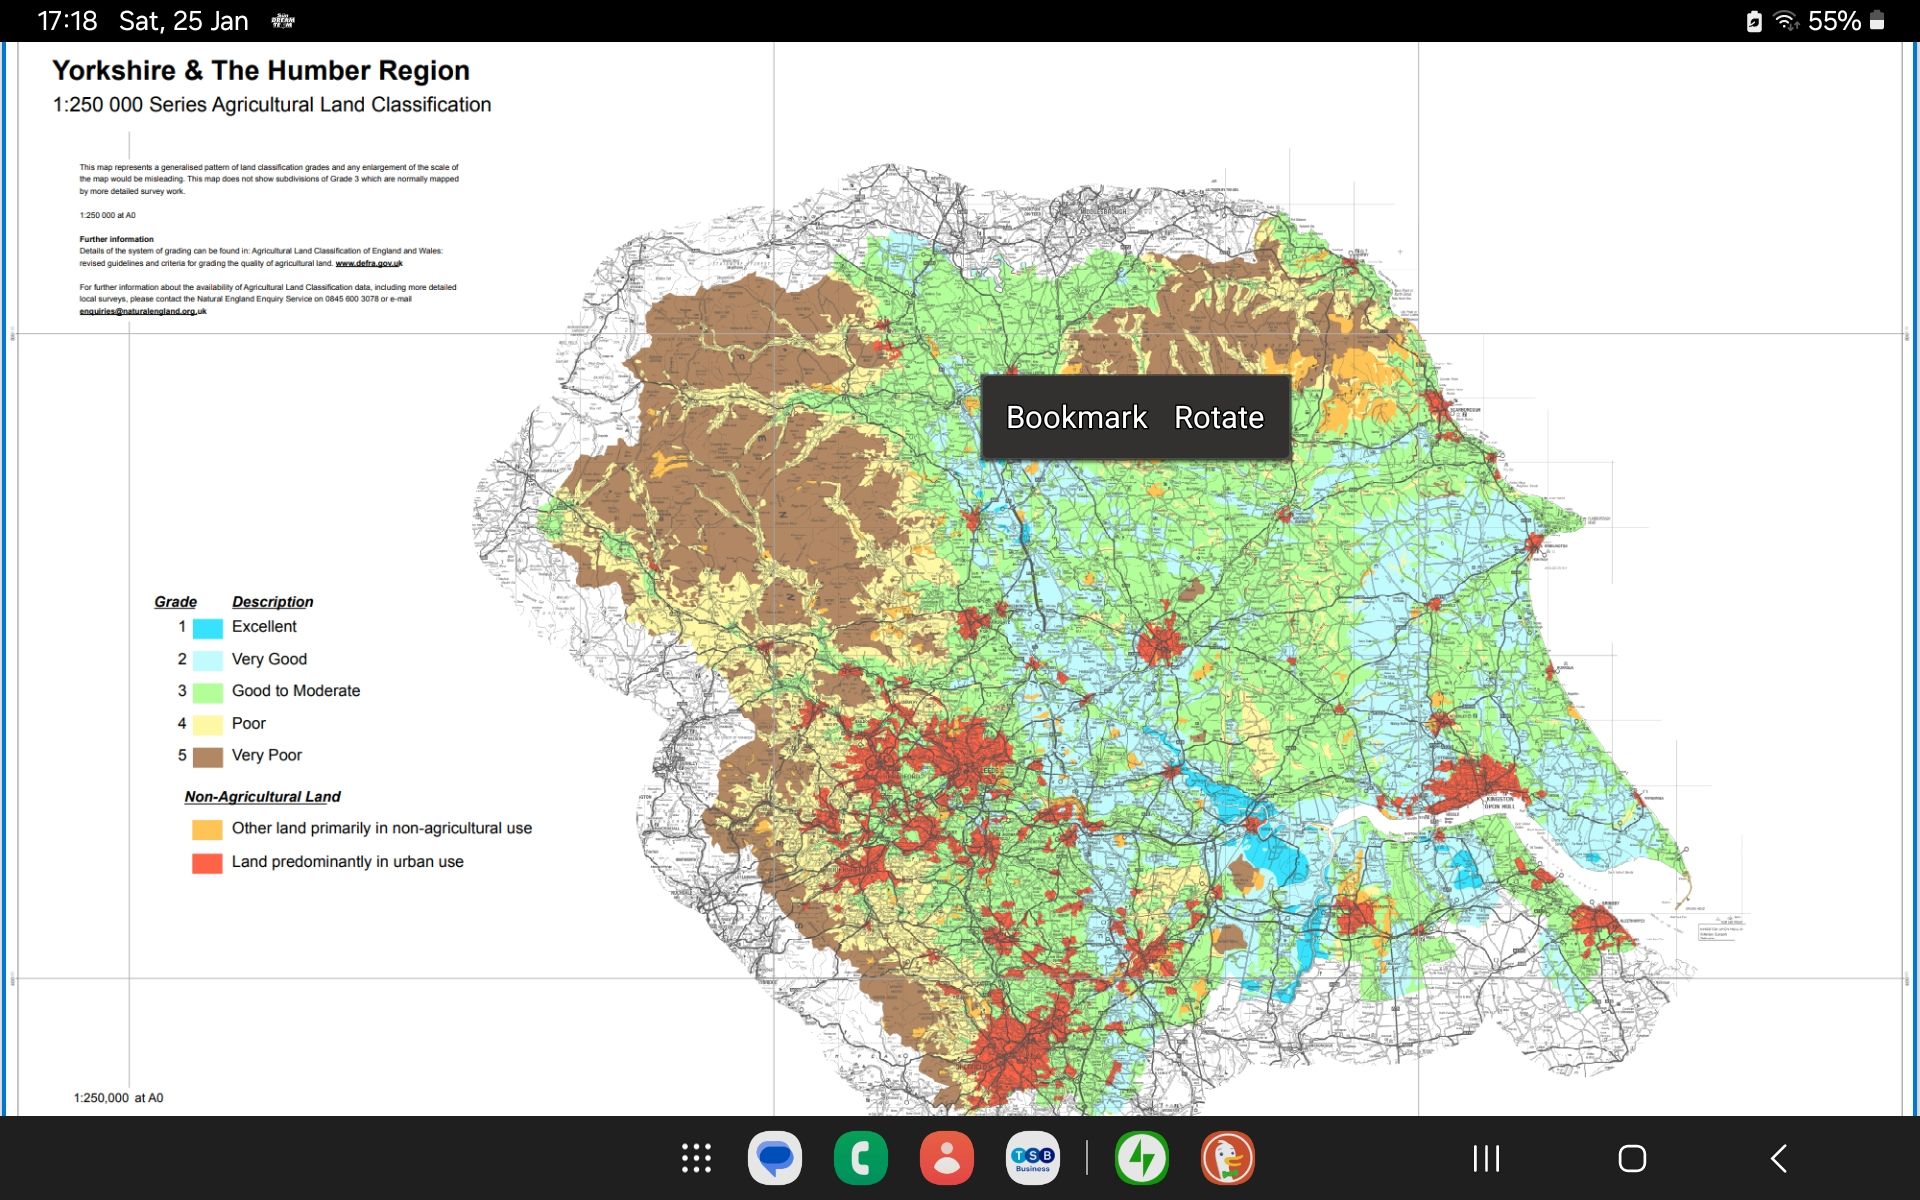Tap the battery percentage status indicator

(1834, 21)
